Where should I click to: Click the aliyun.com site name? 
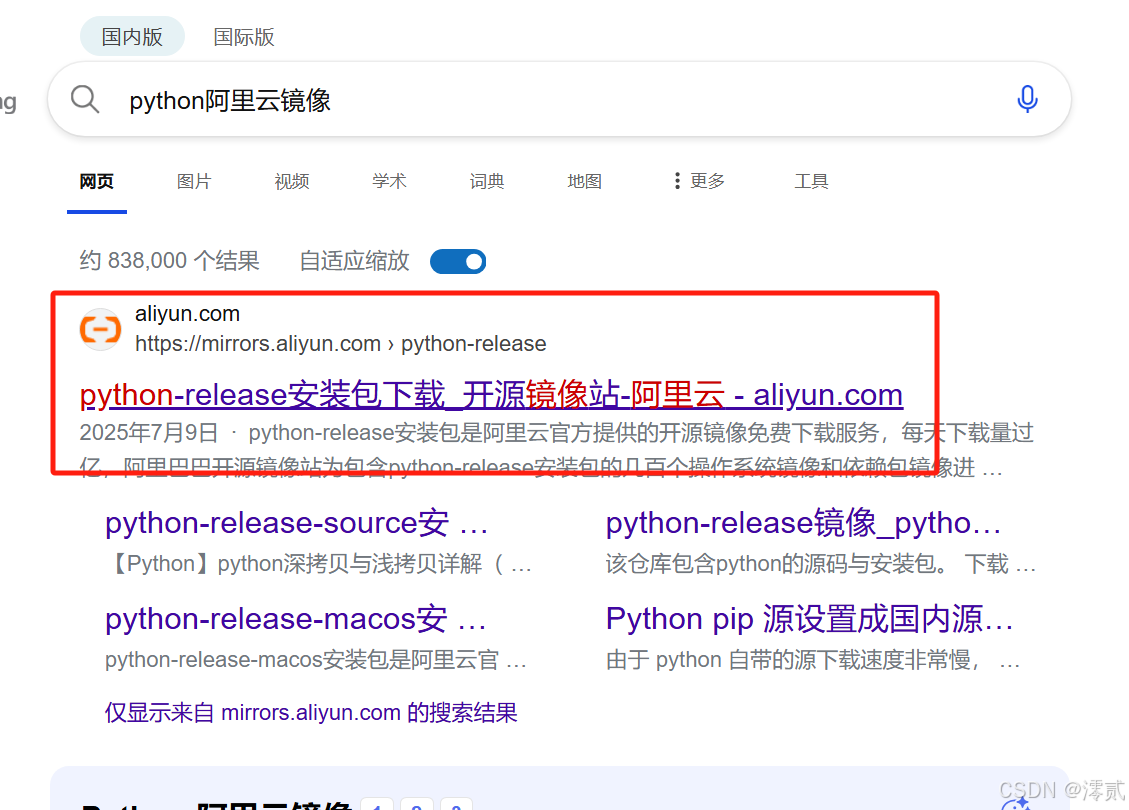187,314
